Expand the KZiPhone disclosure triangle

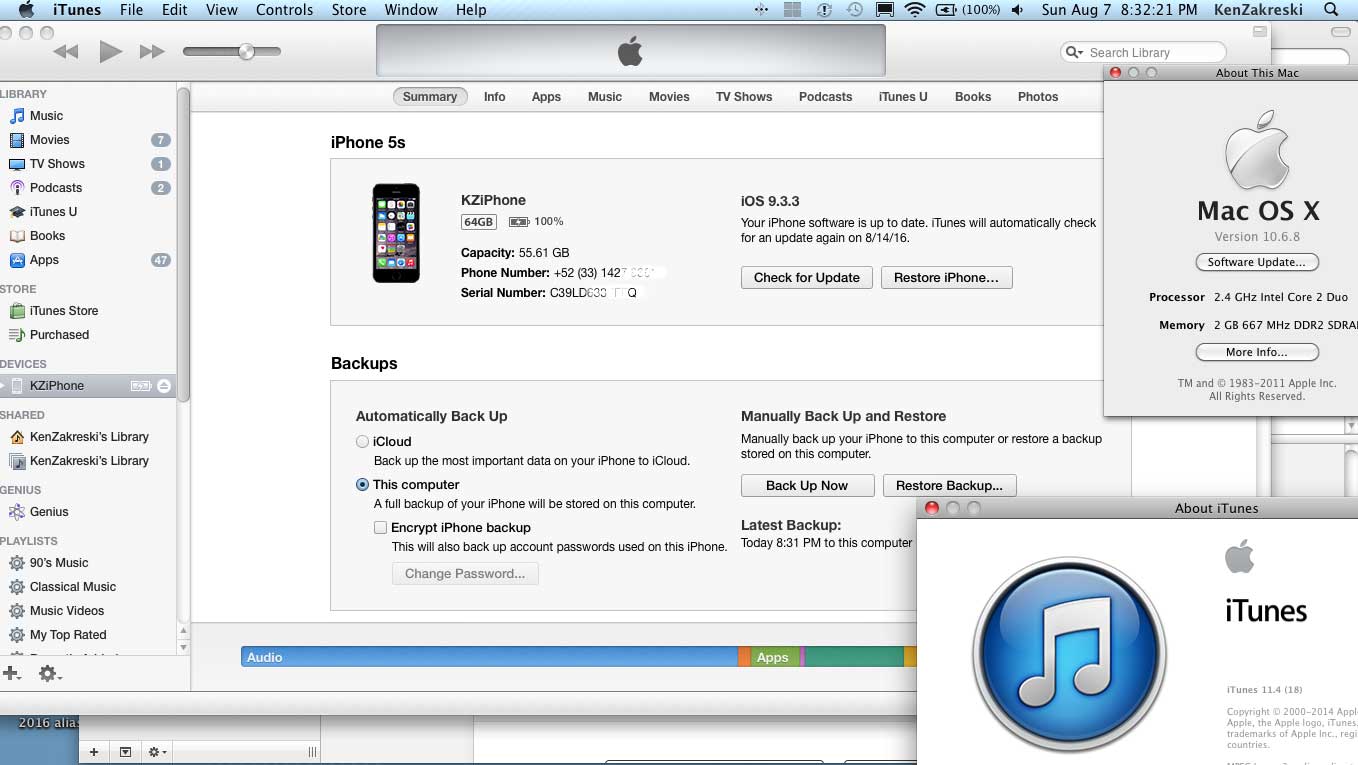3,386
